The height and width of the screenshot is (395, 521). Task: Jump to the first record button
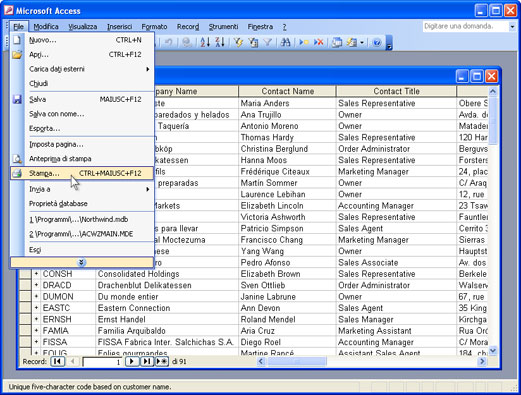(x=57, y=362)
